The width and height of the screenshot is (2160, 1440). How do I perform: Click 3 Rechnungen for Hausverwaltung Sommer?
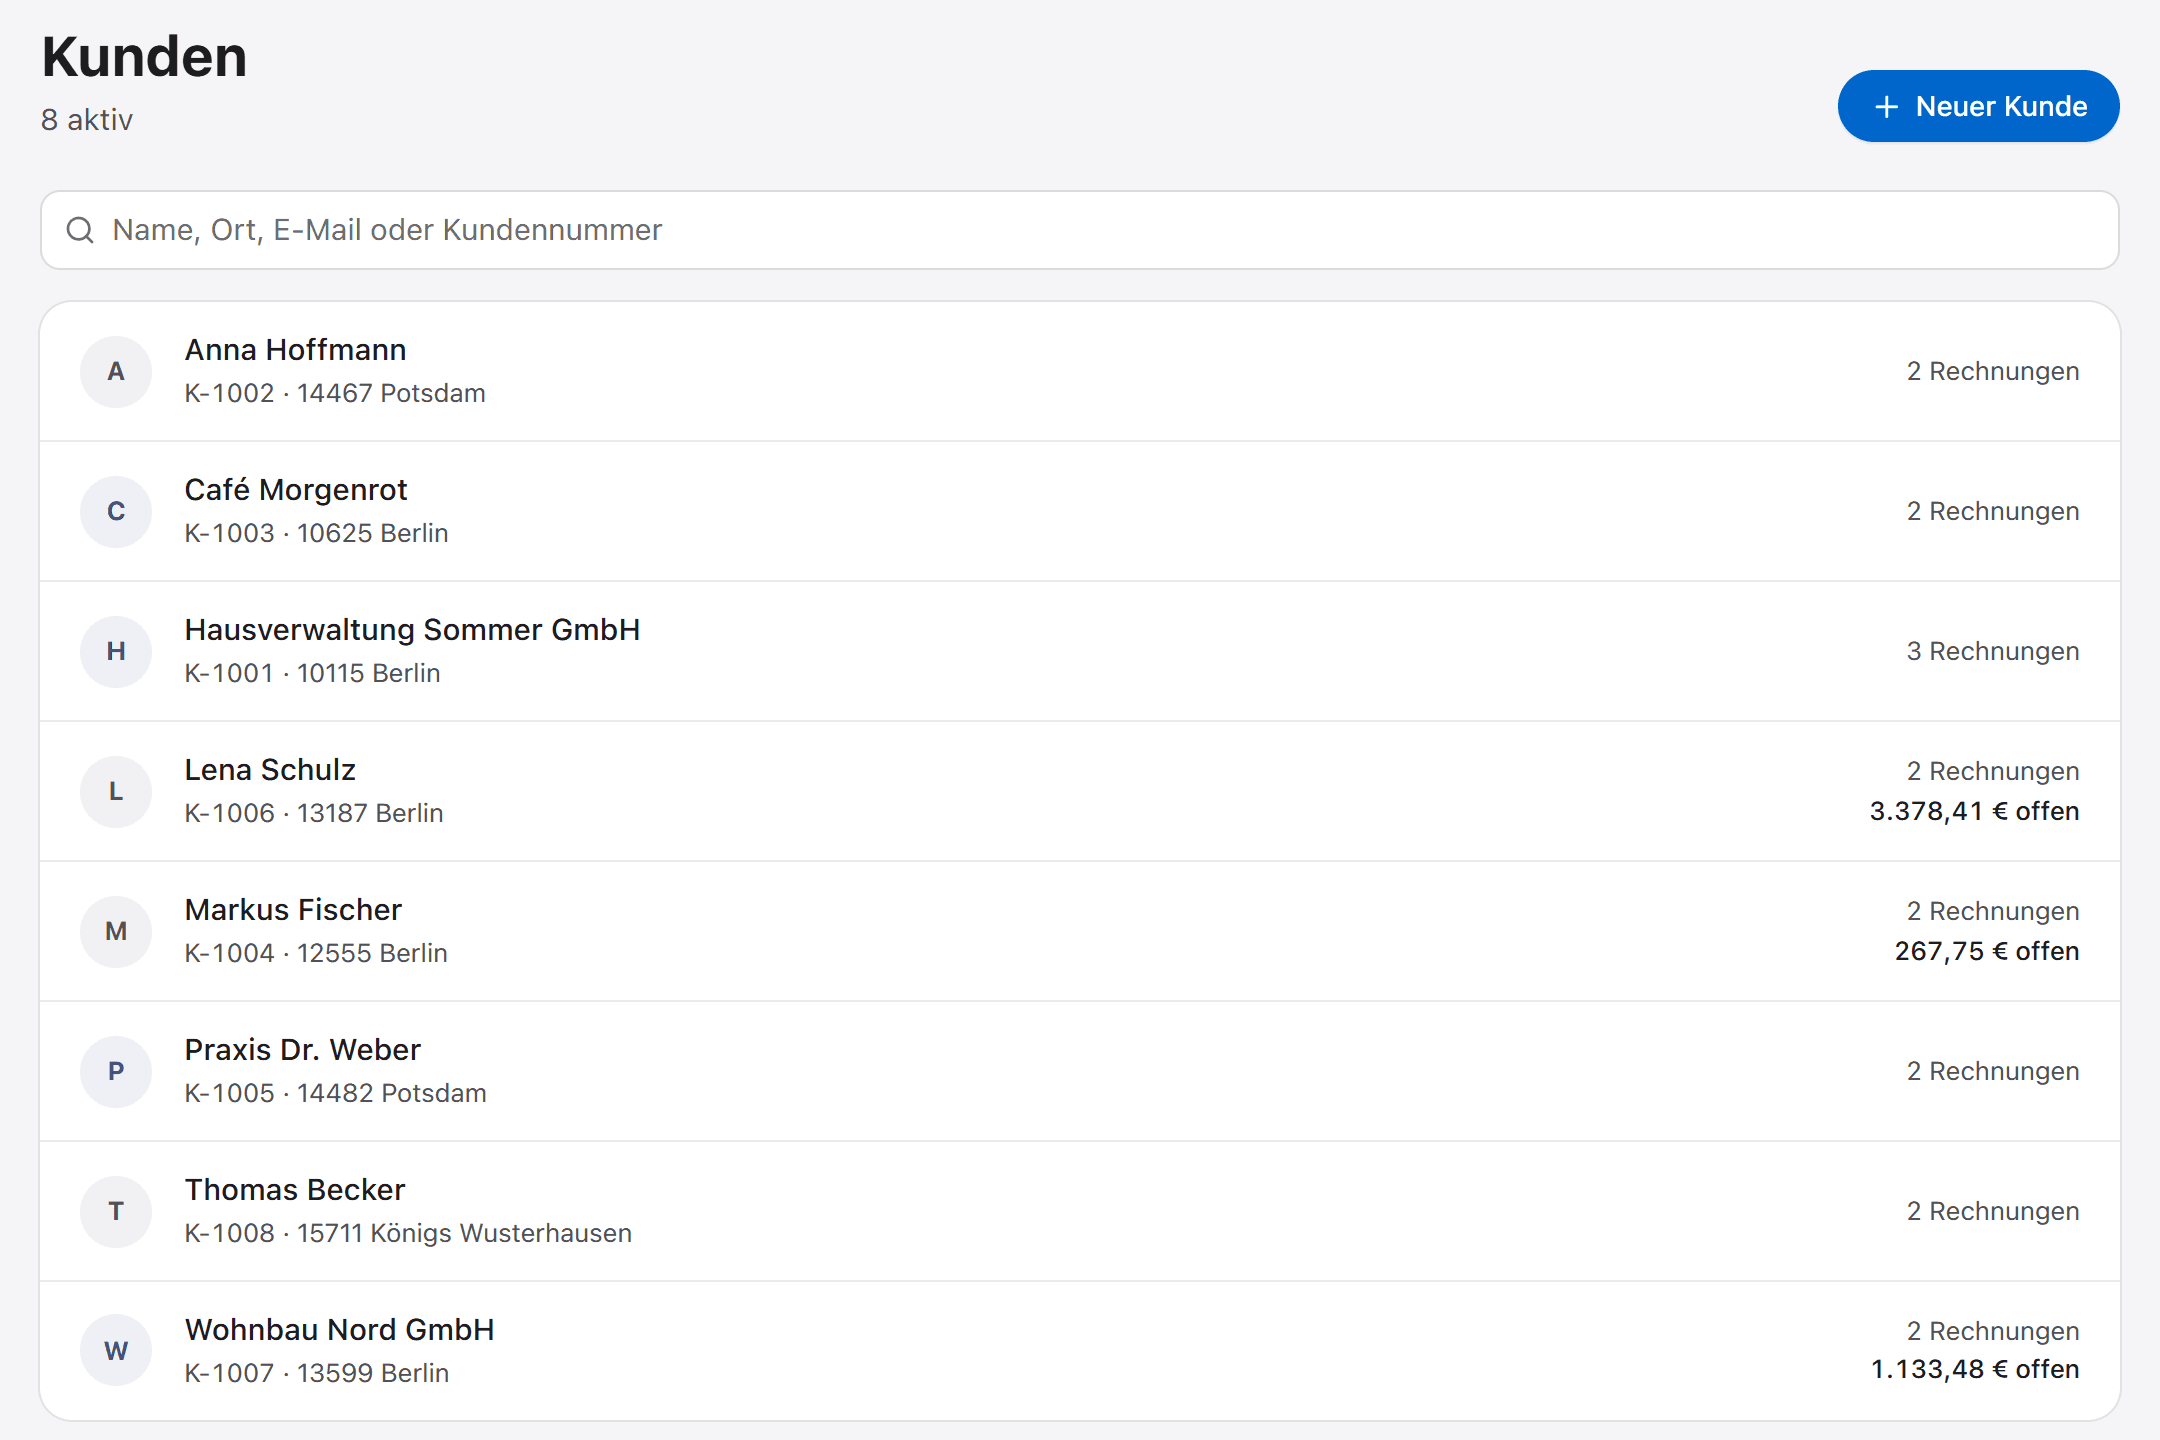1993,651
